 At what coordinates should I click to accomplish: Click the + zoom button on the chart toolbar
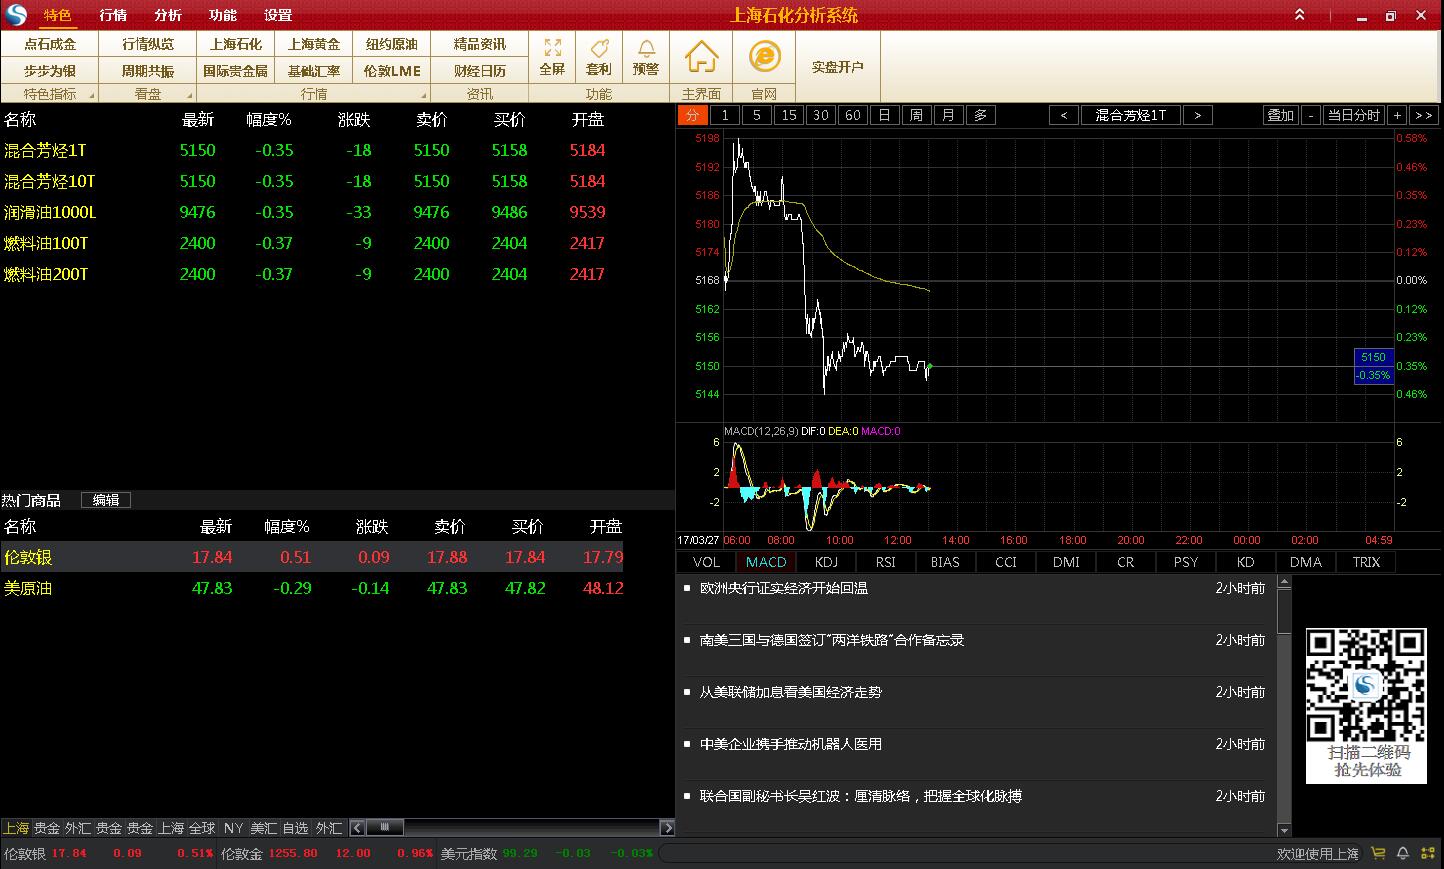click(x=1398, y=115)
